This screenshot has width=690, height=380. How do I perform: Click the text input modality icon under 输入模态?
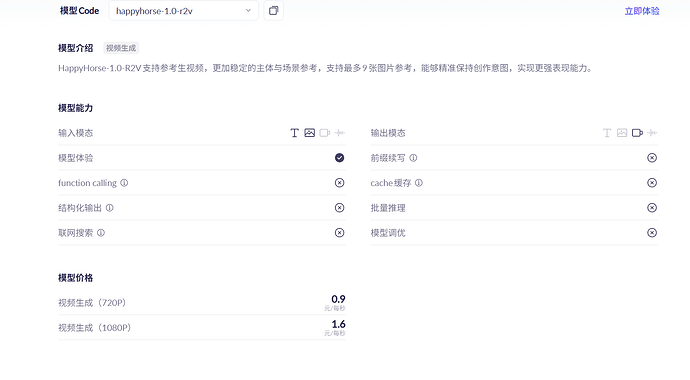[x=294, y=133]
